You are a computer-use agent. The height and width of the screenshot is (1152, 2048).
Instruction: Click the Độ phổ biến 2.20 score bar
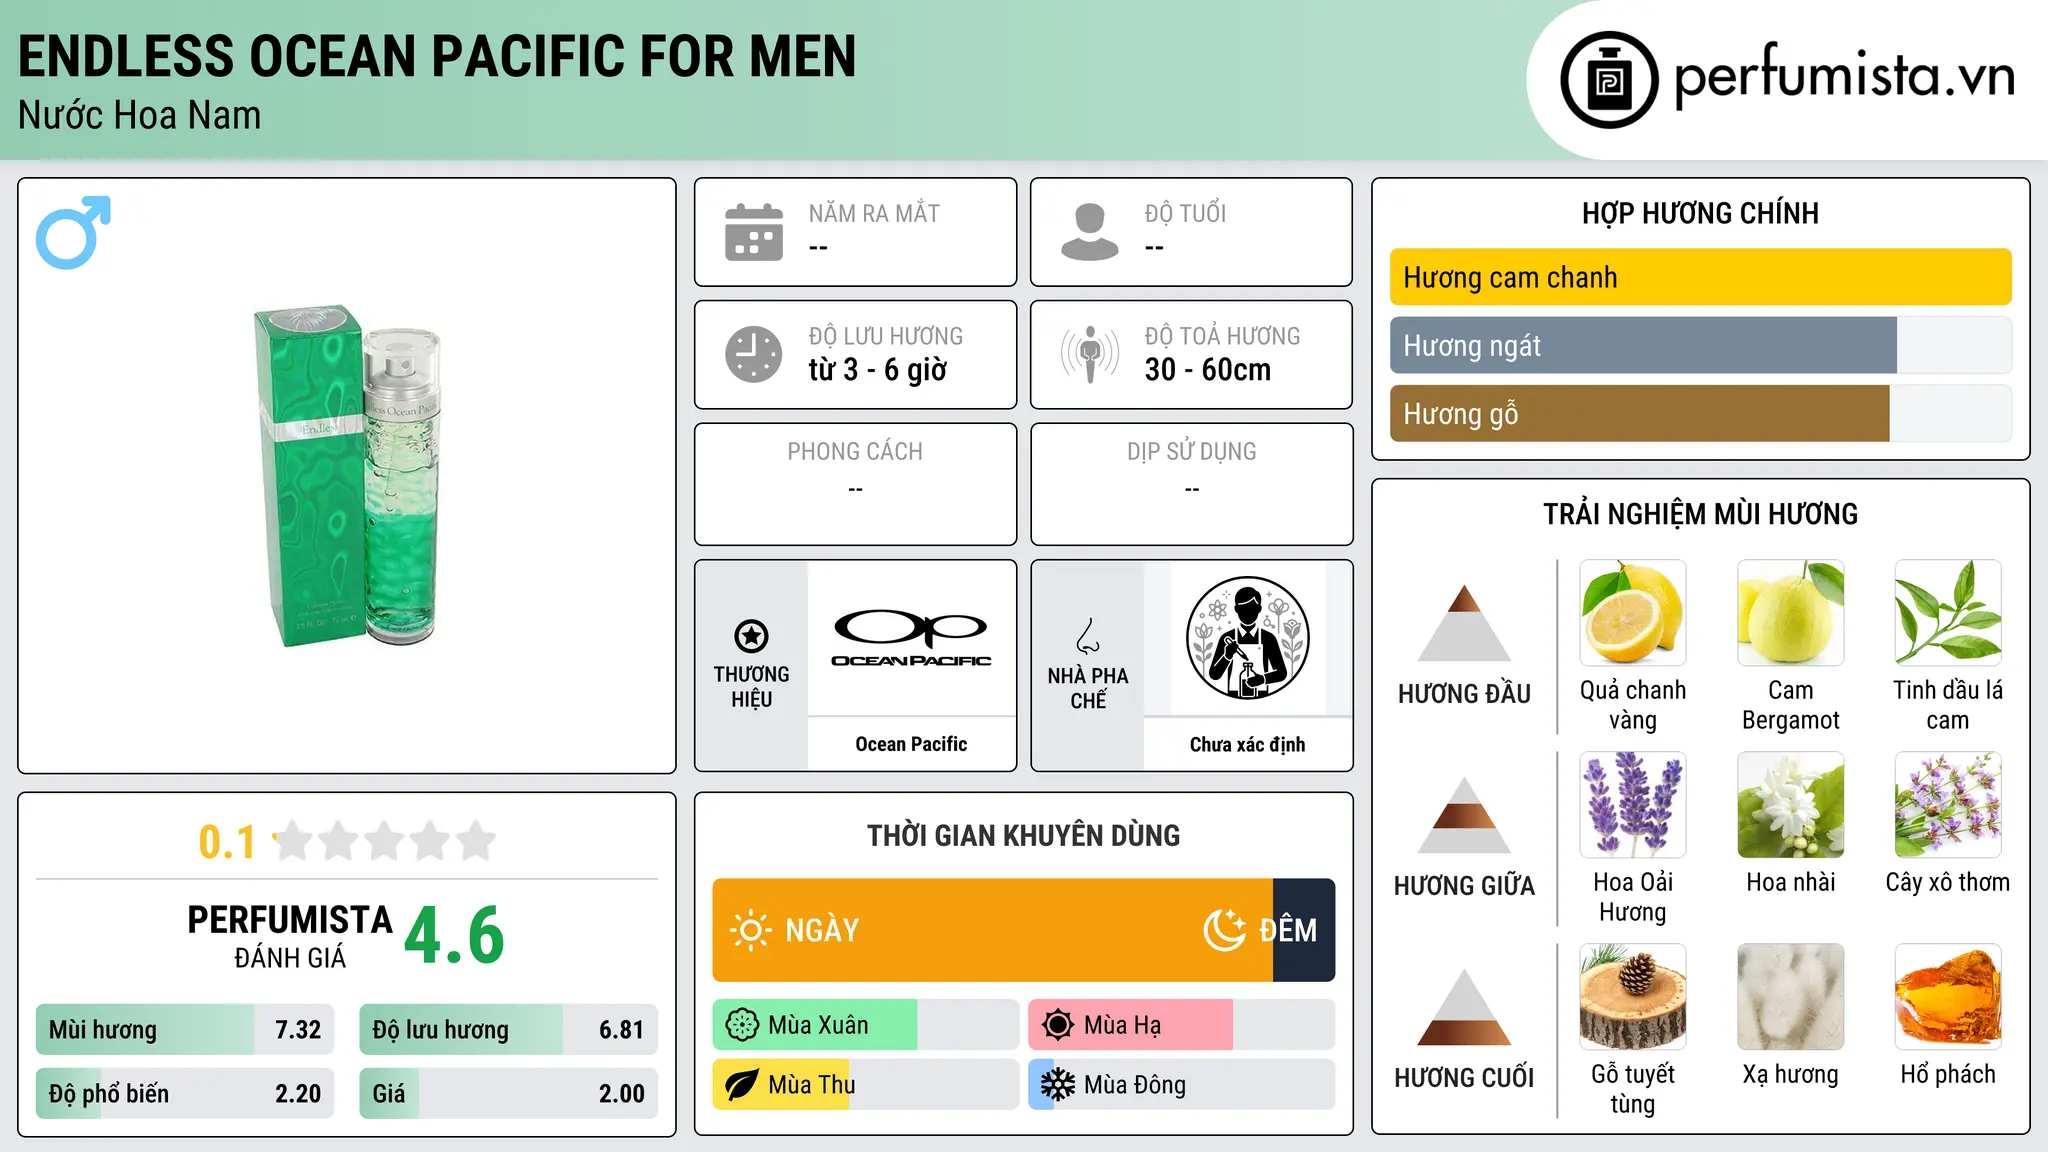pos(185,1093)
